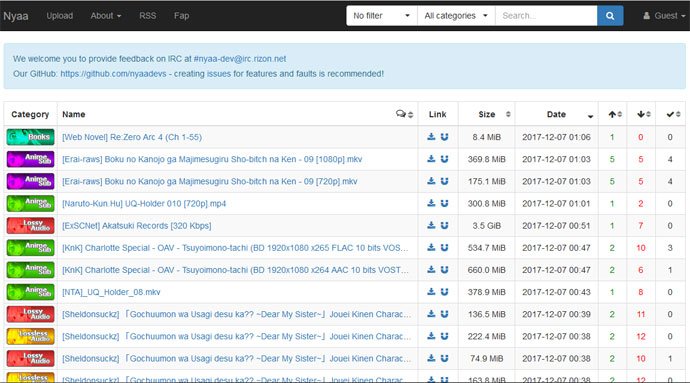Sort table by Date column
The height and width of the screenshot is (383, 690).
(x=557, y=114)
